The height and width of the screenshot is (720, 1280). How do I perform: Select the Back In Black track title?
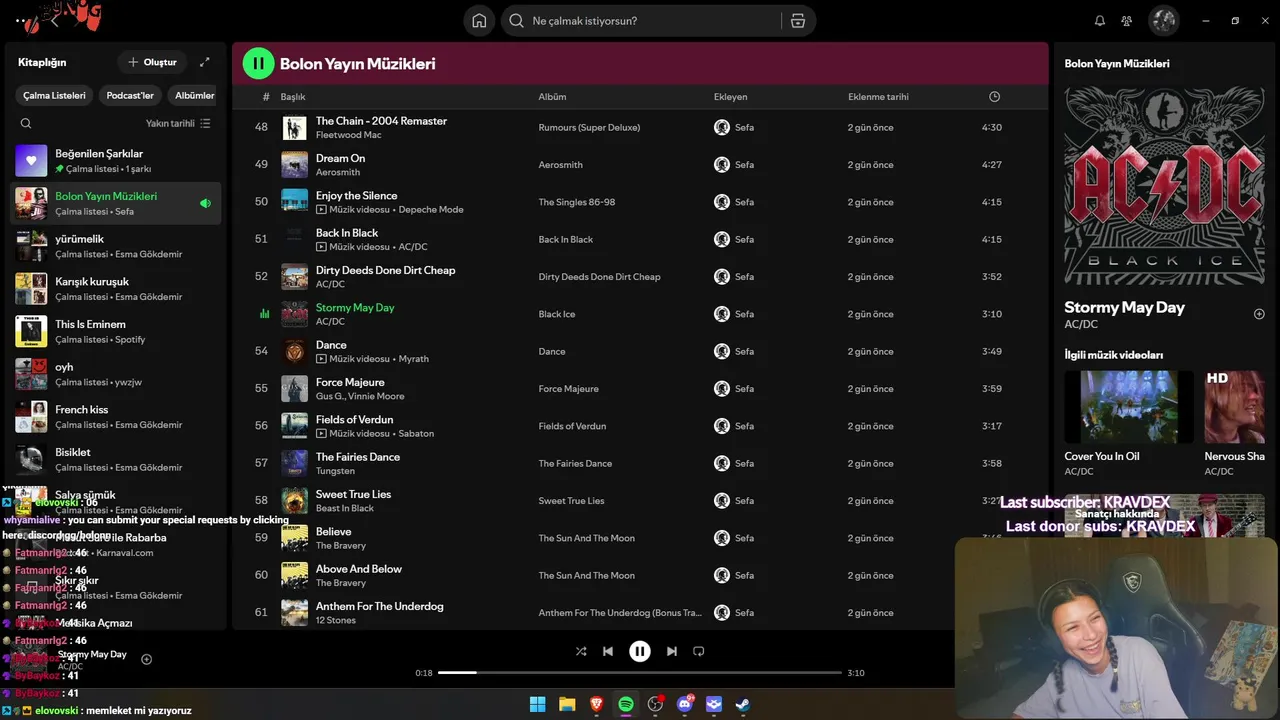[x=347, y=233]
